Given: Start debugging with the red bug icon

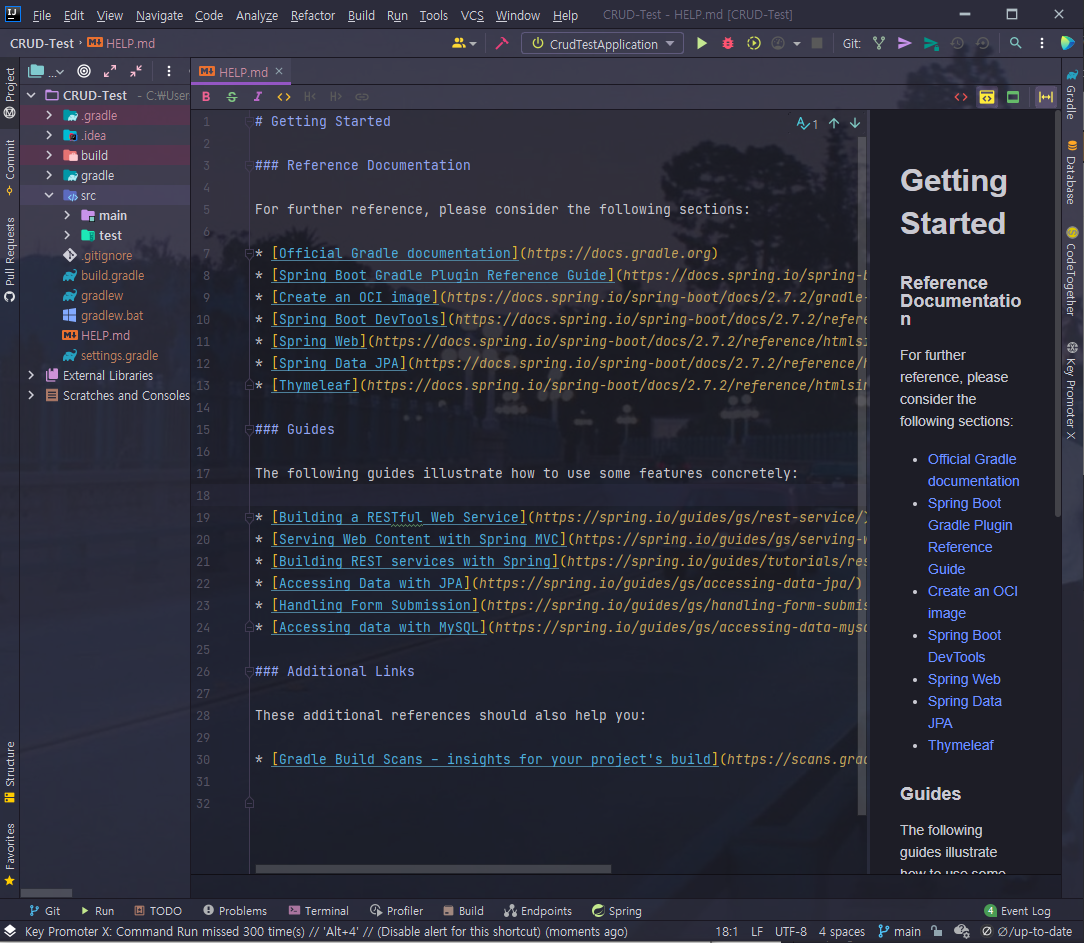Looking at the screenshot, I should (x=727, y=44).
